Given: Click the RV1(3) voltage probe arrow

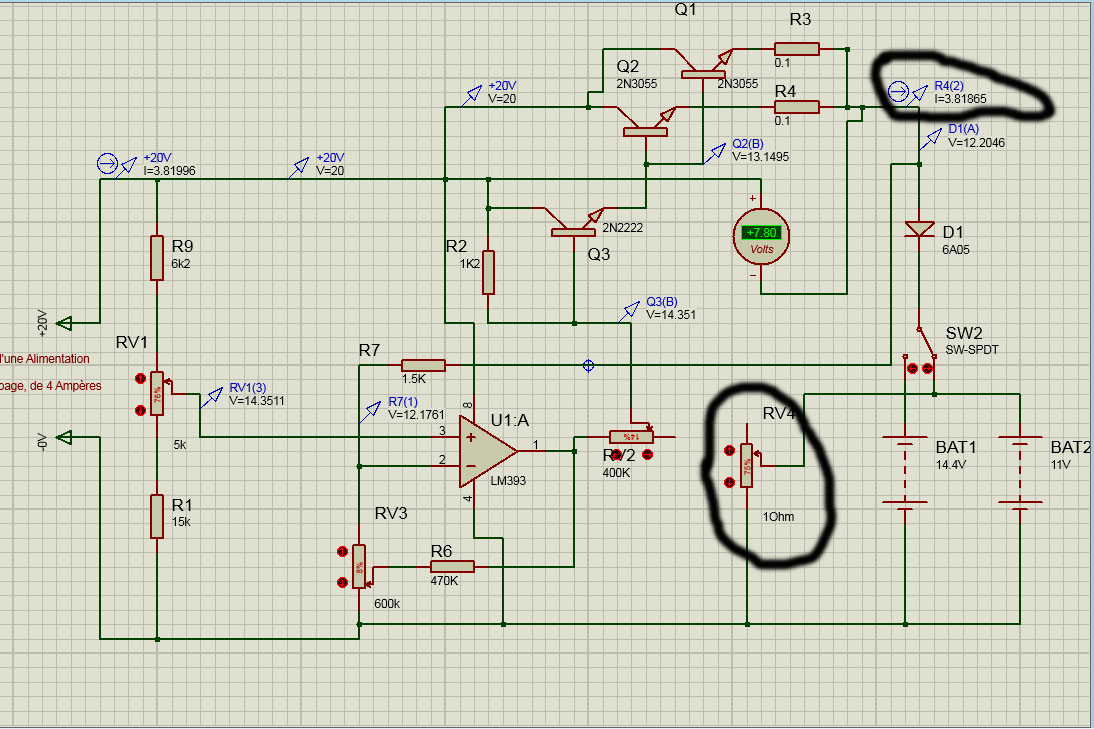Looking at the screenshot, I should 211,398.
